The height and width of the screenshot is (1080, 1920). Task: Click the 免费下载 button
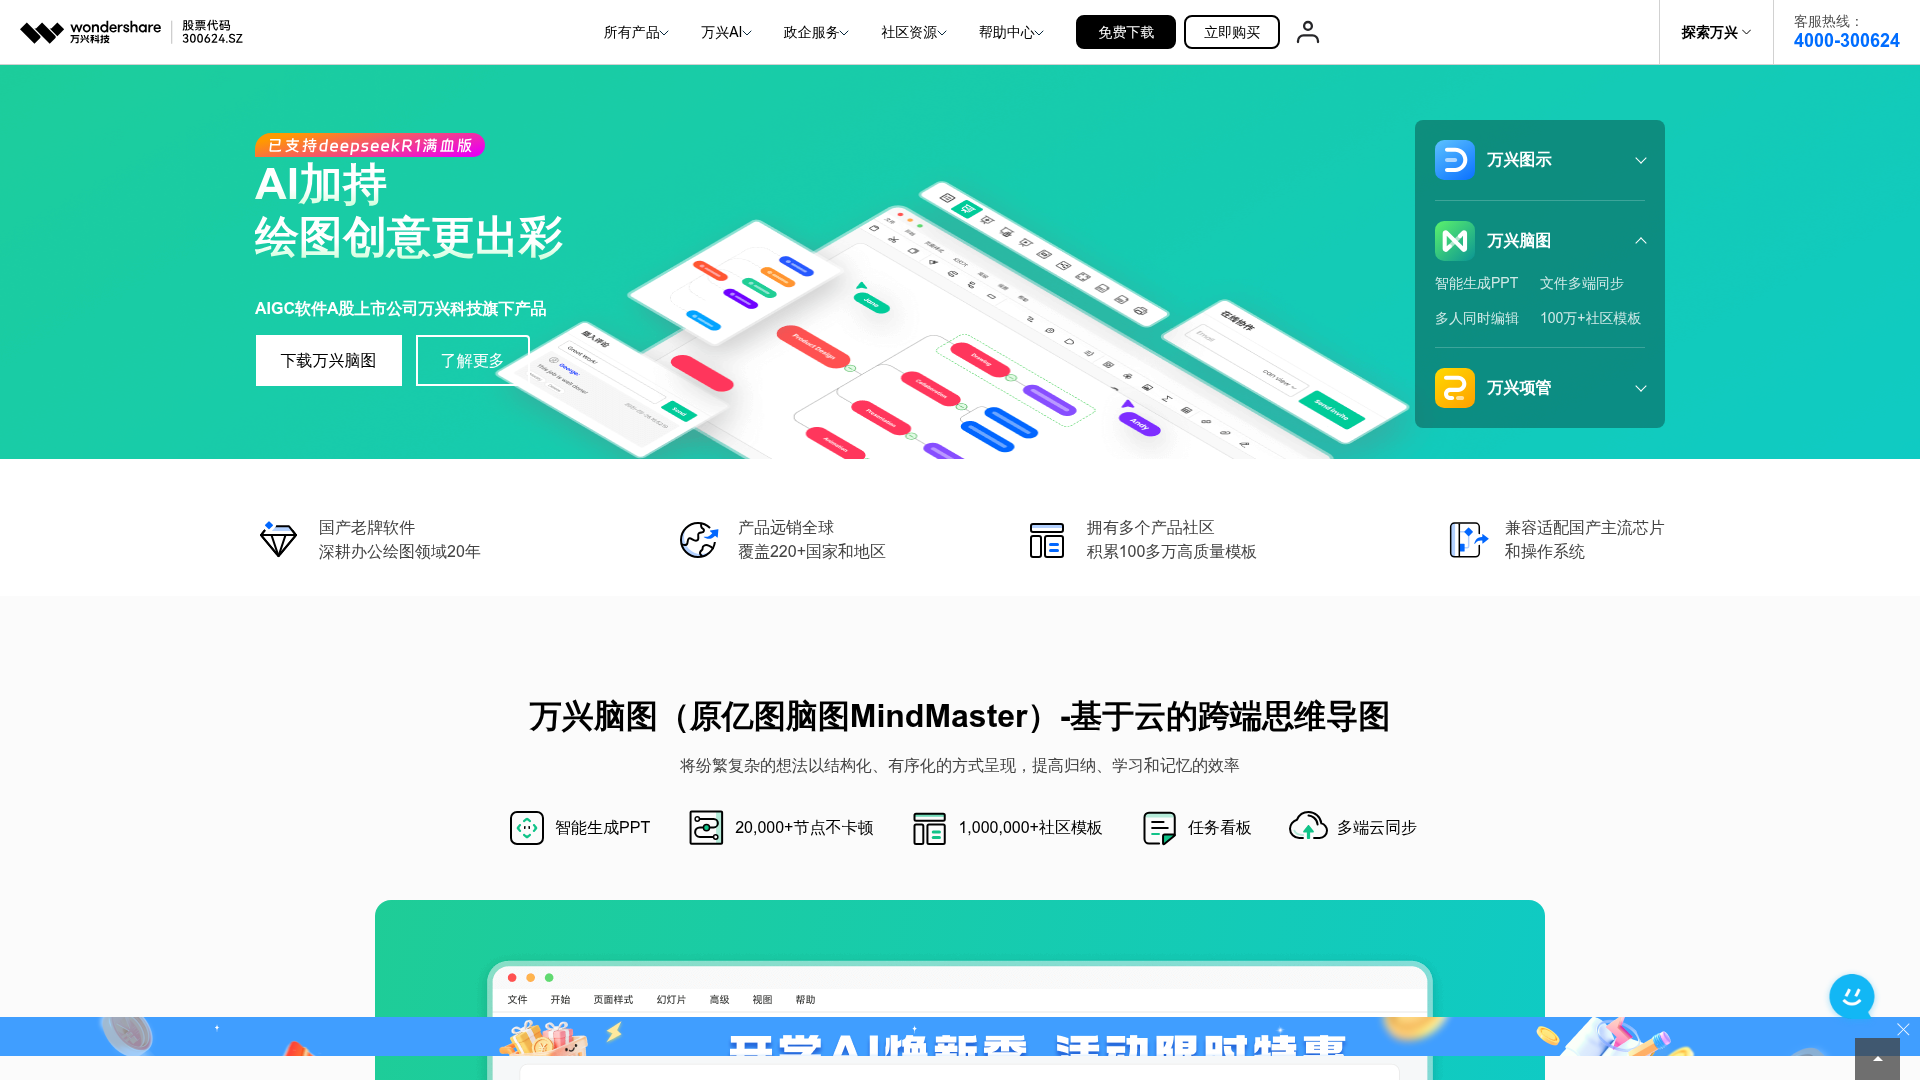[1126, 32]
